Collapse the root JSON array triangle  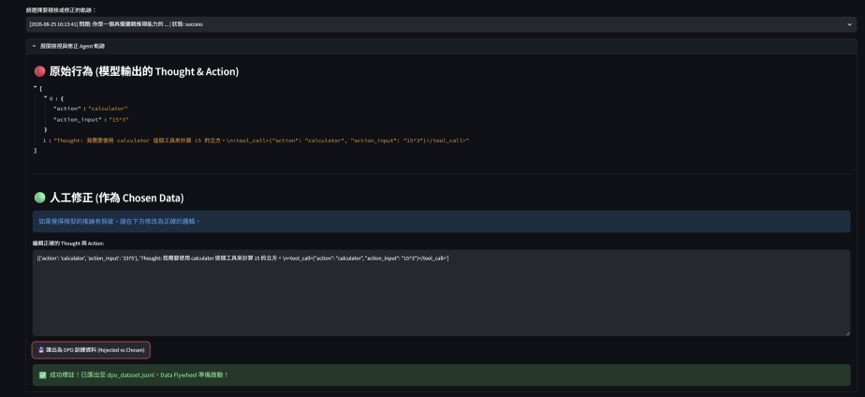pyautogui.click(x=35, y=88)
